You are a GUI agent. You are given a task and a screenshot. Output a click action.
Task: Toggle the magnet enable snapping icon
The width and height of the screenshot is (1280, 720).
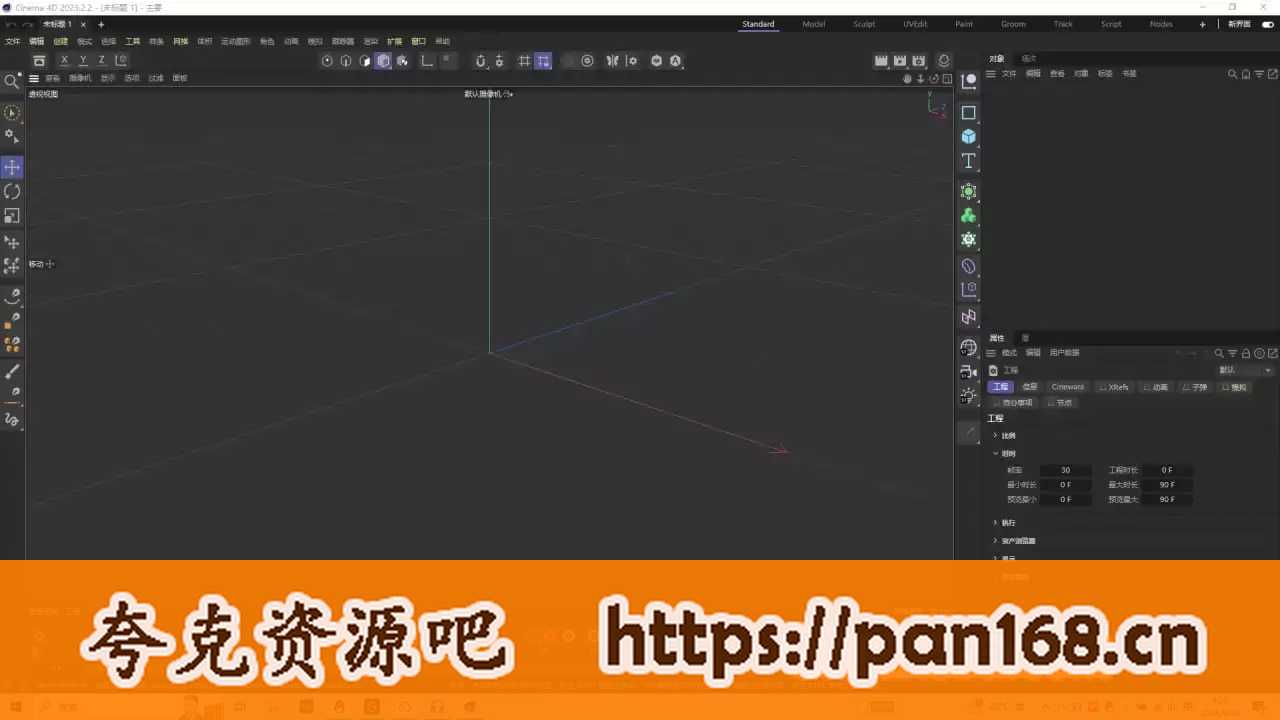point(480,61)
